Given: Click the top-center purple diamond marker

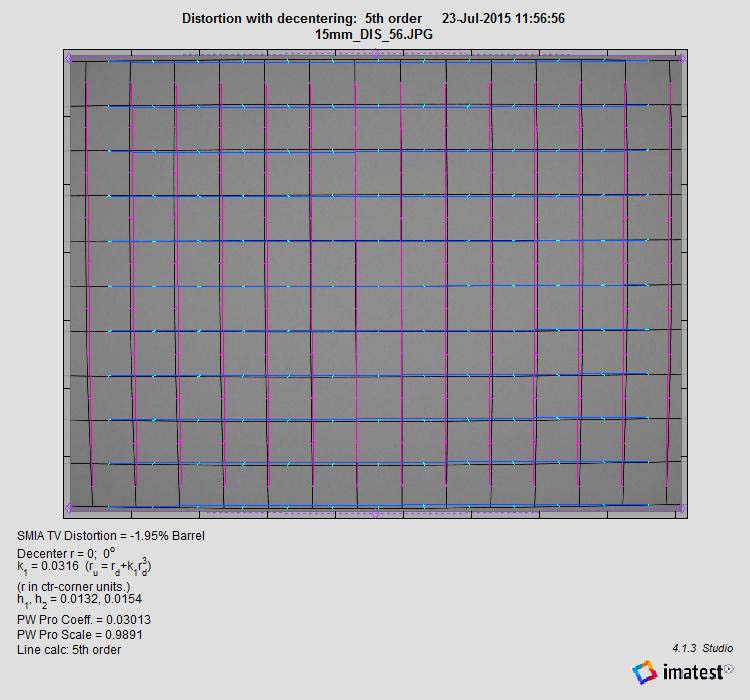Looking at the screenshot, I should click(x=375, y=59).
